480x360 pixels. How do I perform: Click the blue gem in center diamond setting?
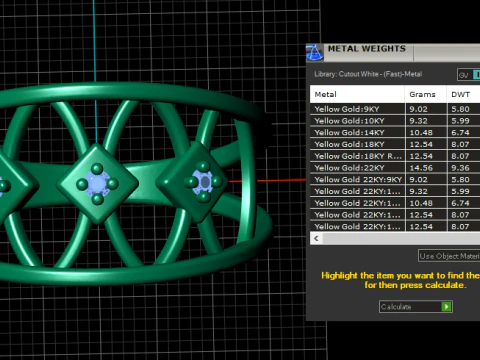[97, 183]
